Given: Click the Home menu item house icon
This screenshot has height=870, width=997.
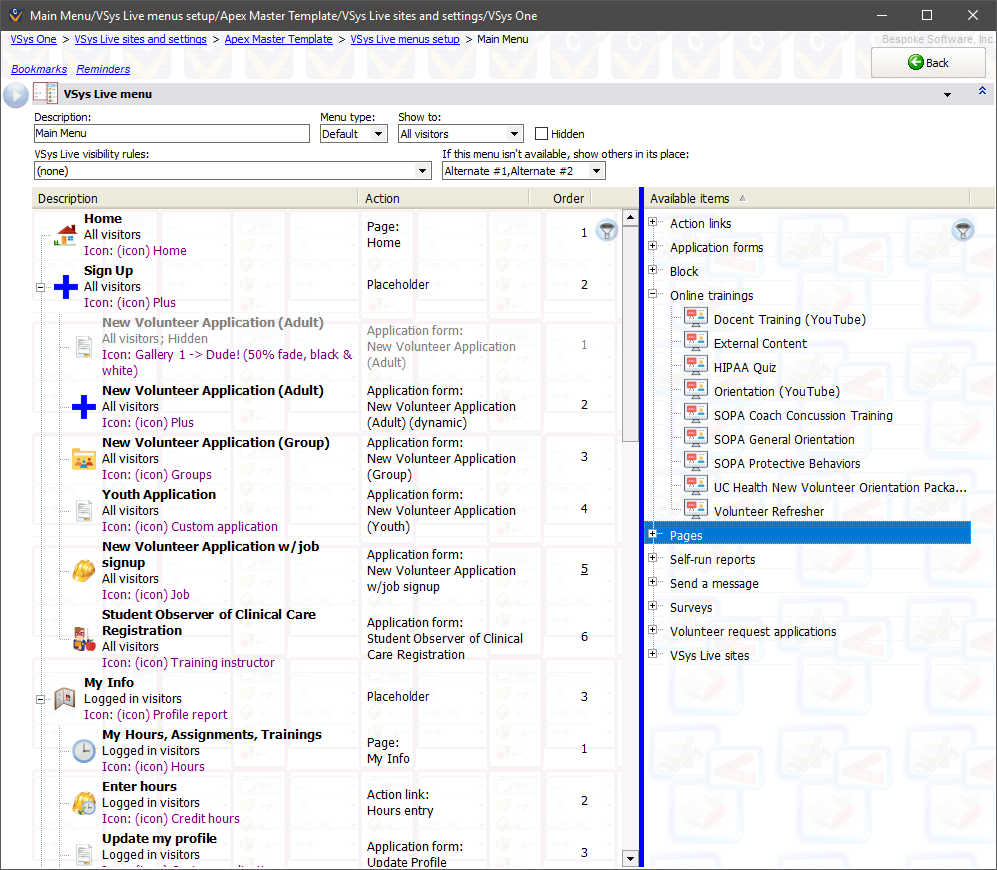Looking at the screenshot, I should pyautogui.click(x=66, y=235).
